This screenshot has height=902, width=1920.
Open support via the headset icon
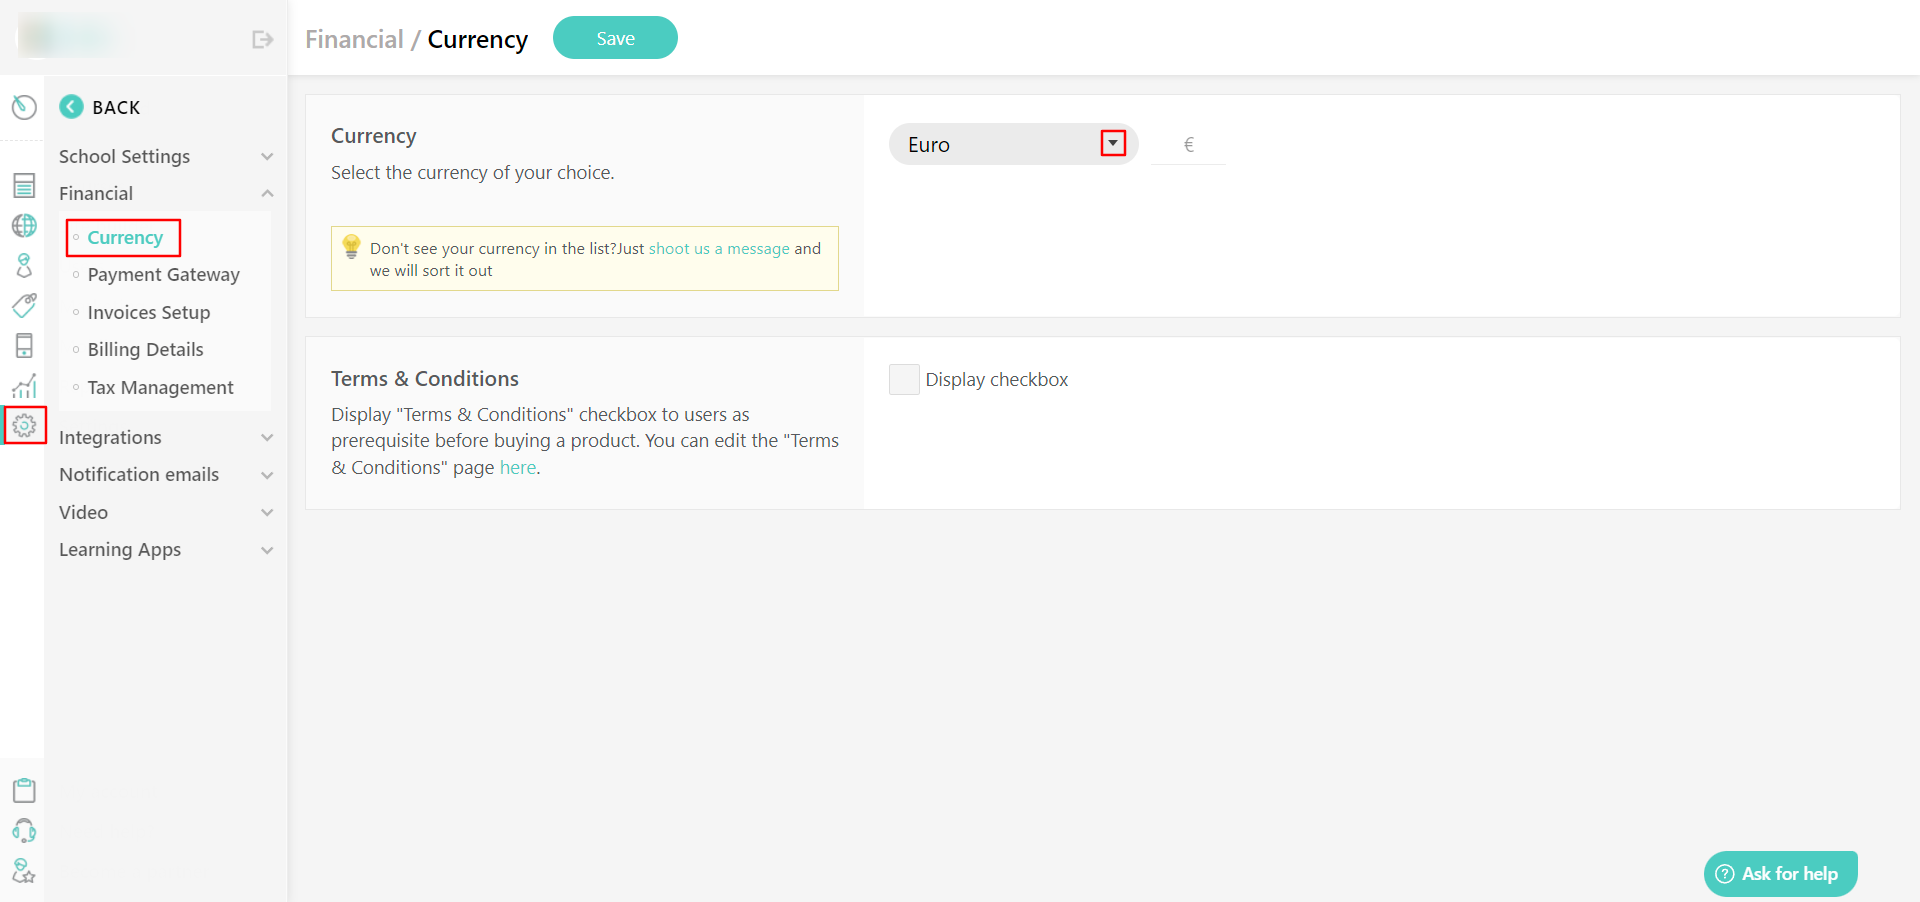(x=24, y=831)
